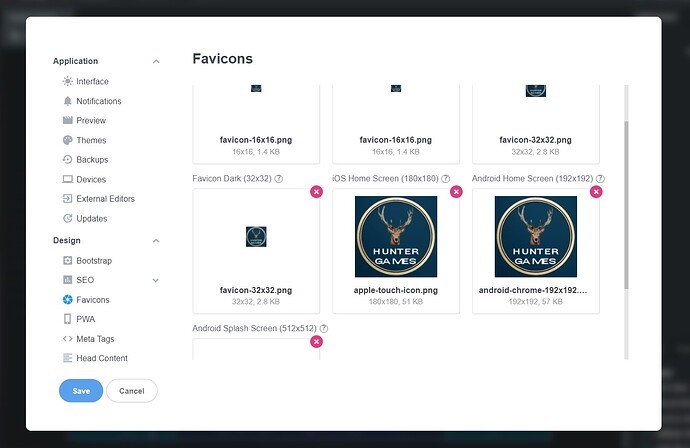Click the Favicons panel vertical scrollbar
This screenshot has height=448, width=690.
pos(626,205)
